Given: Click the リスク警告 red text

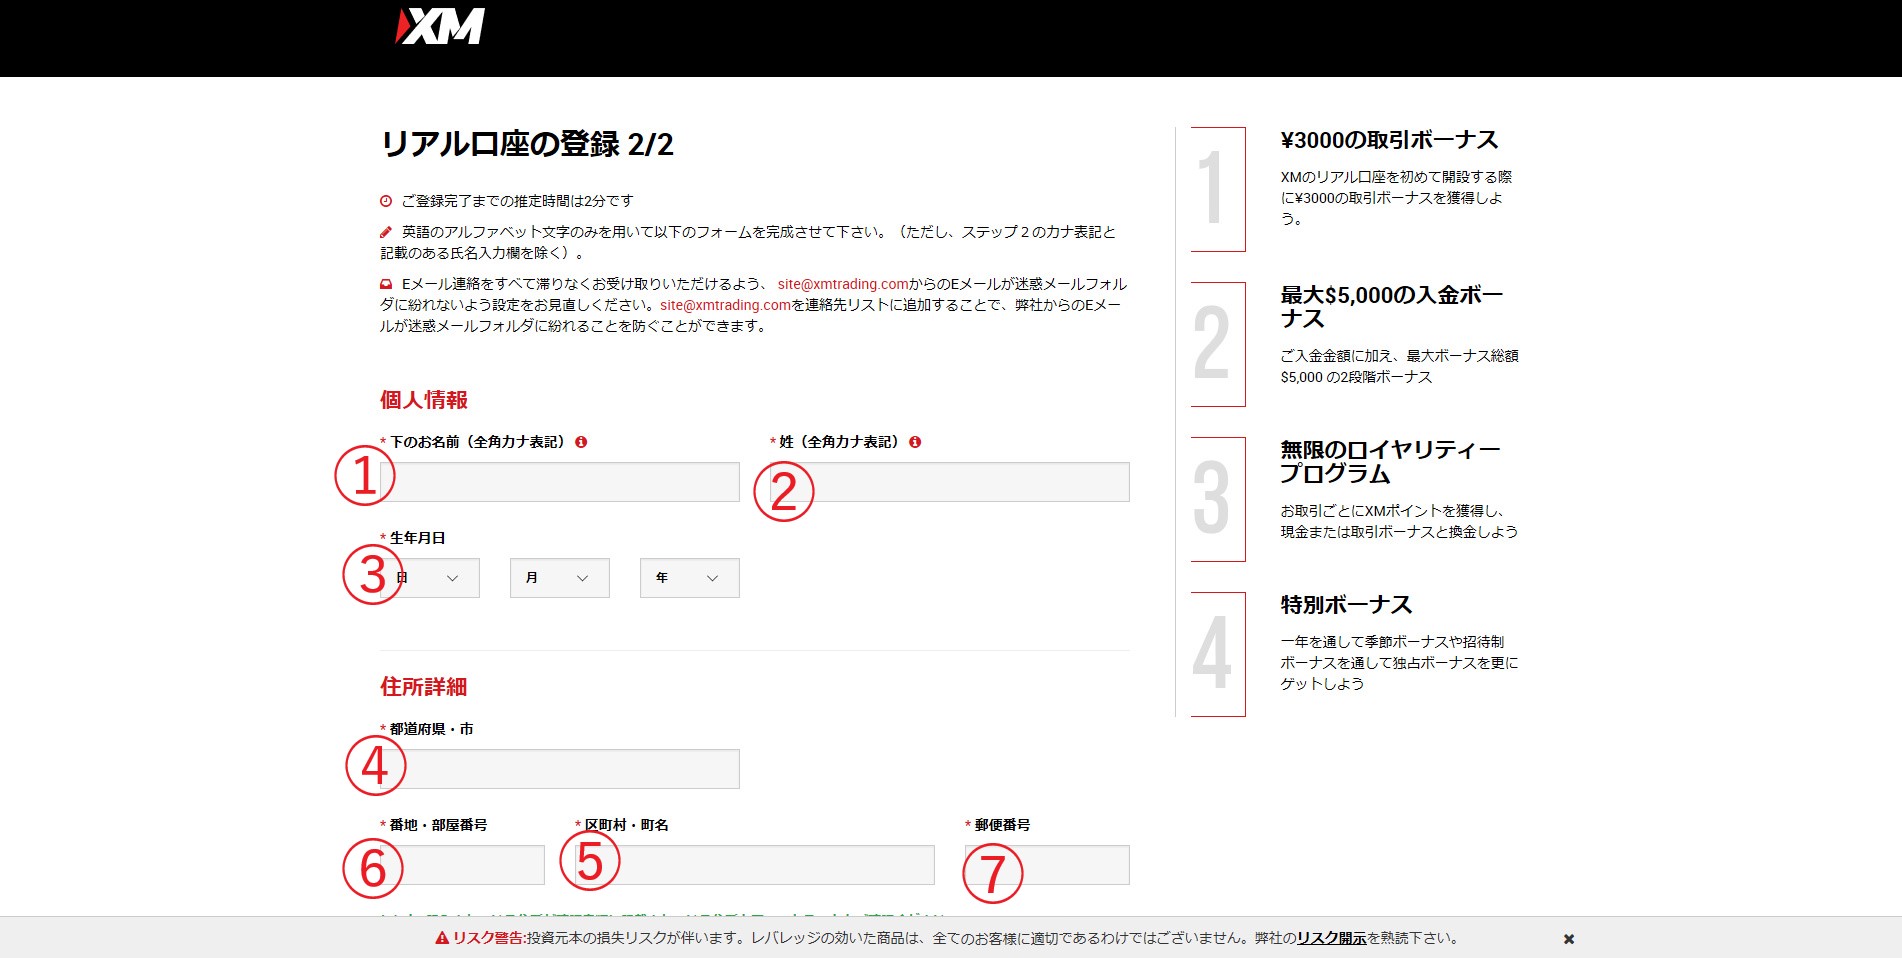Looking at the screenshot, I should 488,938.
